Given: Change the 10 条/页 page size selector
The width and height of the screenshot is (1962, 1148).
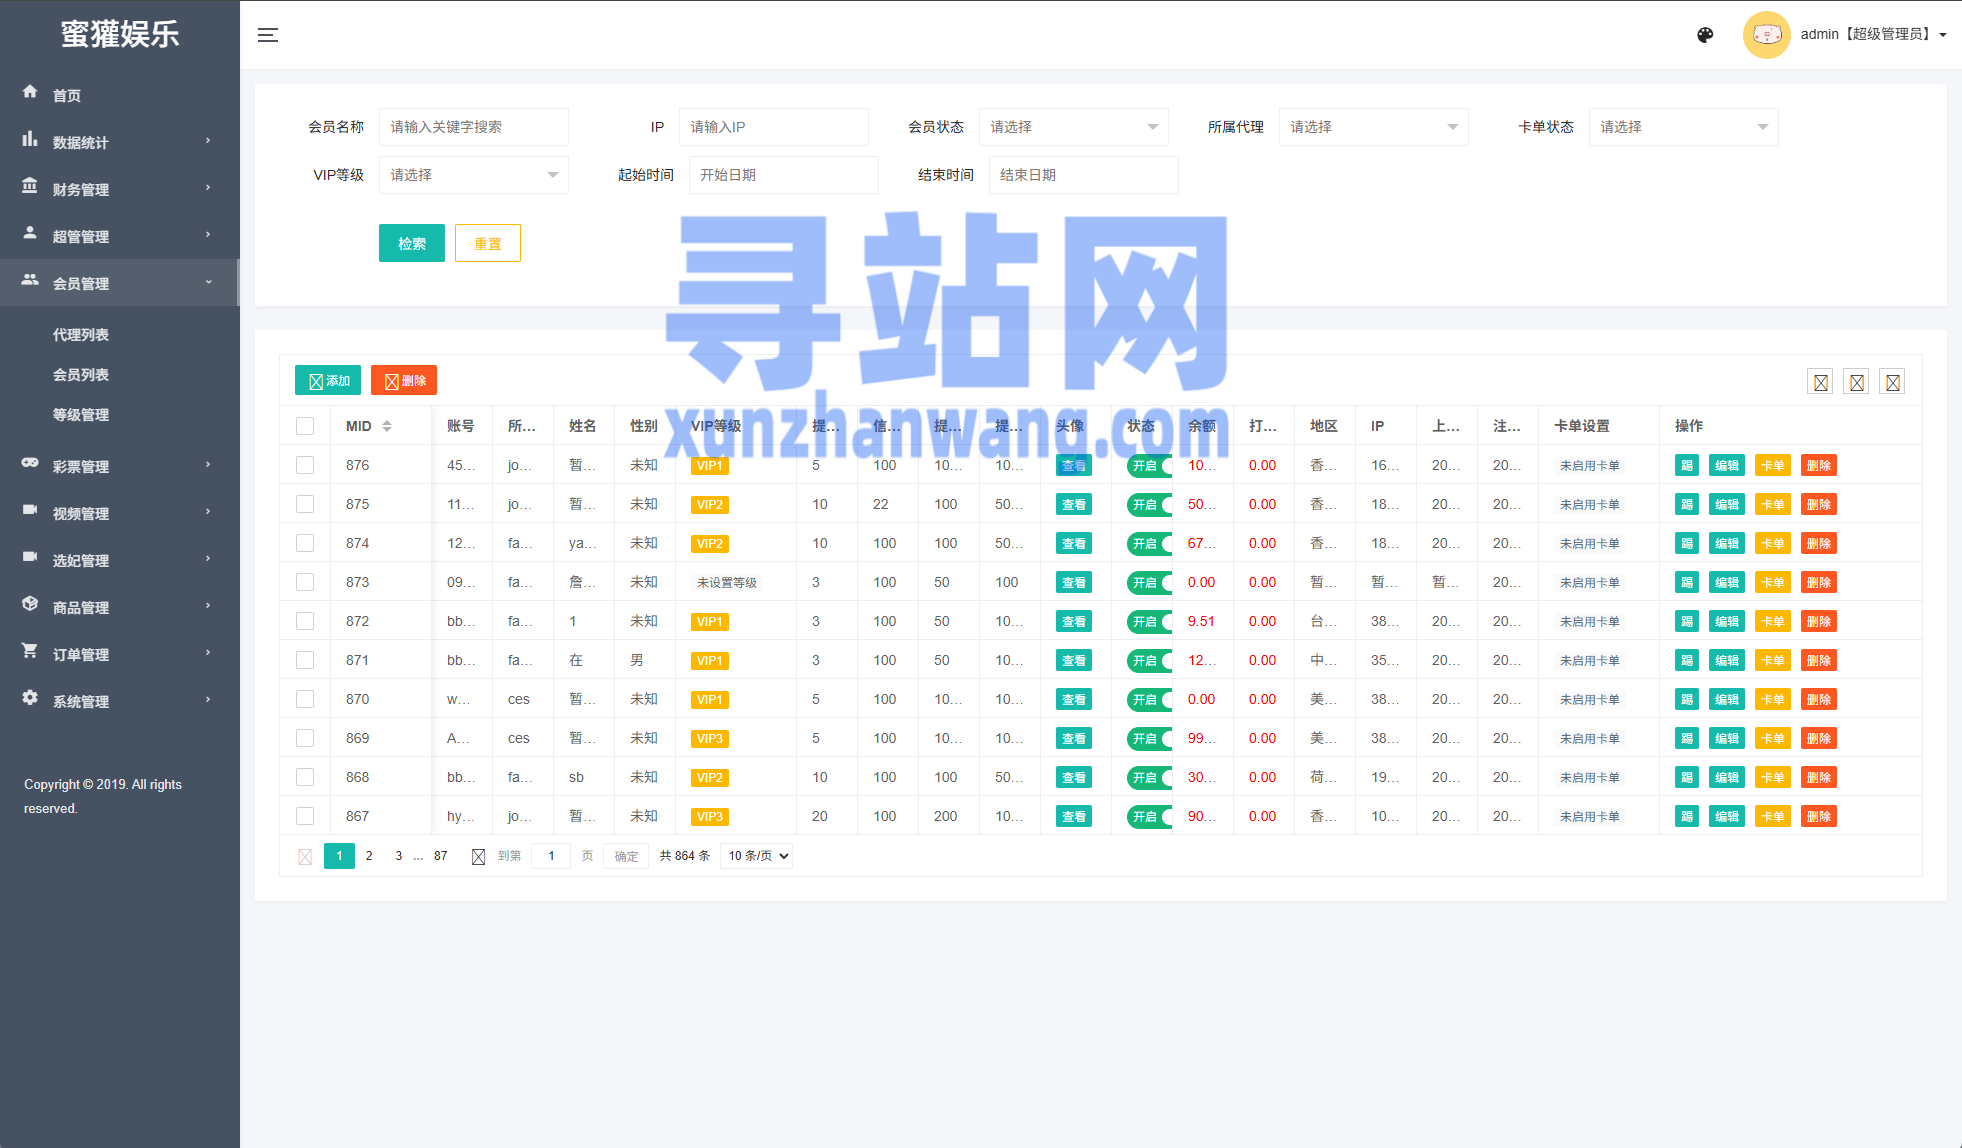Looking at the screenshot, I should [757, 856].
